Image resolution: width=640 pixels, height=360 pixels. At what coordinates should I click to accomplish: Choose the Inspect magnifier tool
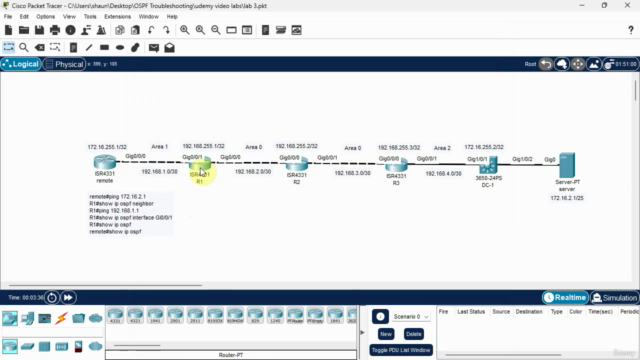tap(24, 47)
